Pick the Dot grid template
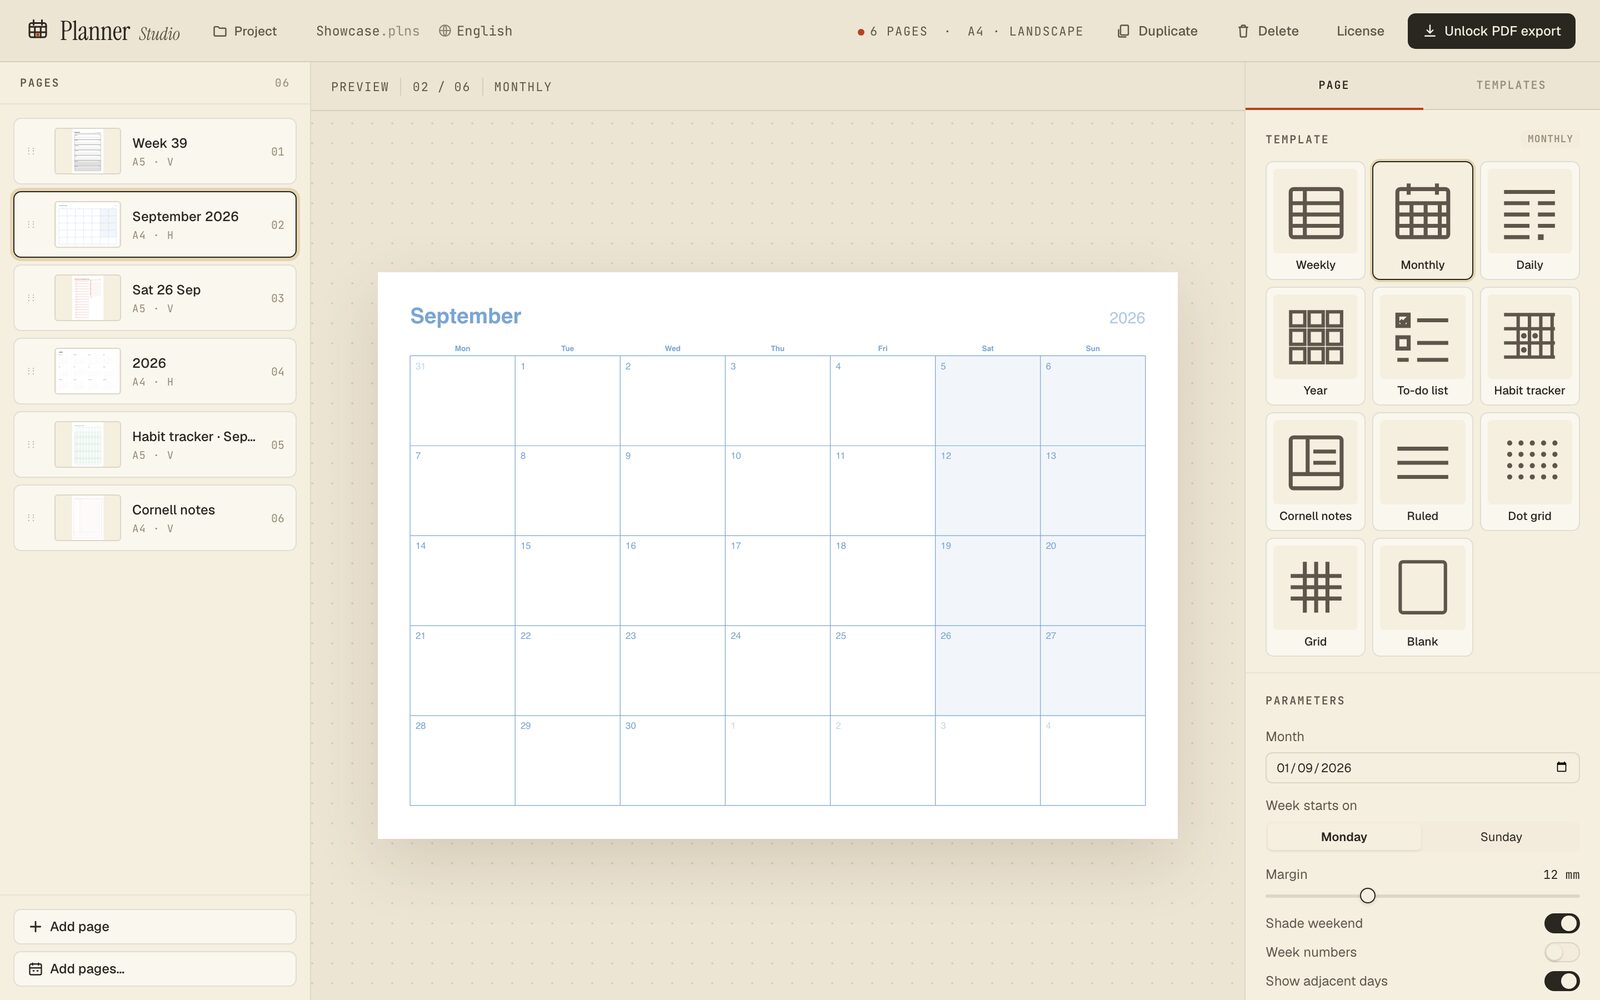This screenshot has width=1600, height=1000. (x=1529, y=471)
